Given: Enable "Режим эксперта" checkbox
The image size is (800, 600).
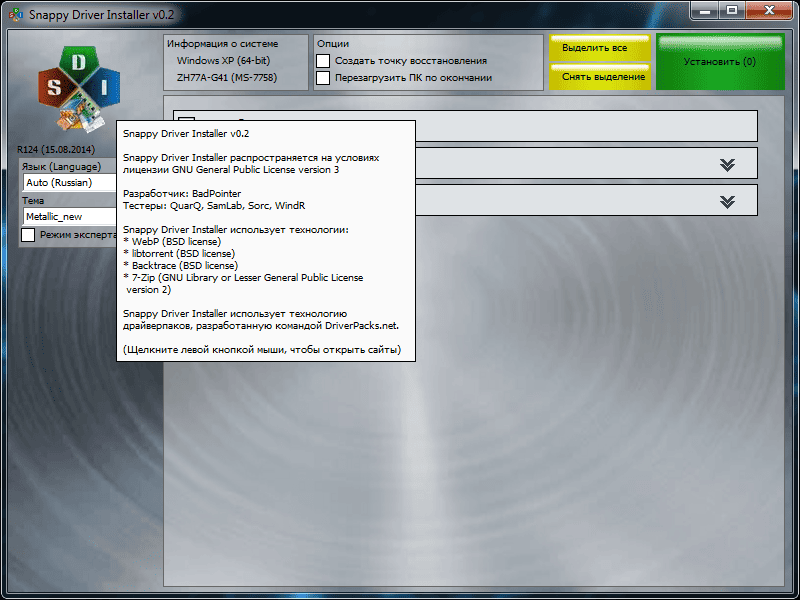Looking at the screenshot, I should pos(28,235).
